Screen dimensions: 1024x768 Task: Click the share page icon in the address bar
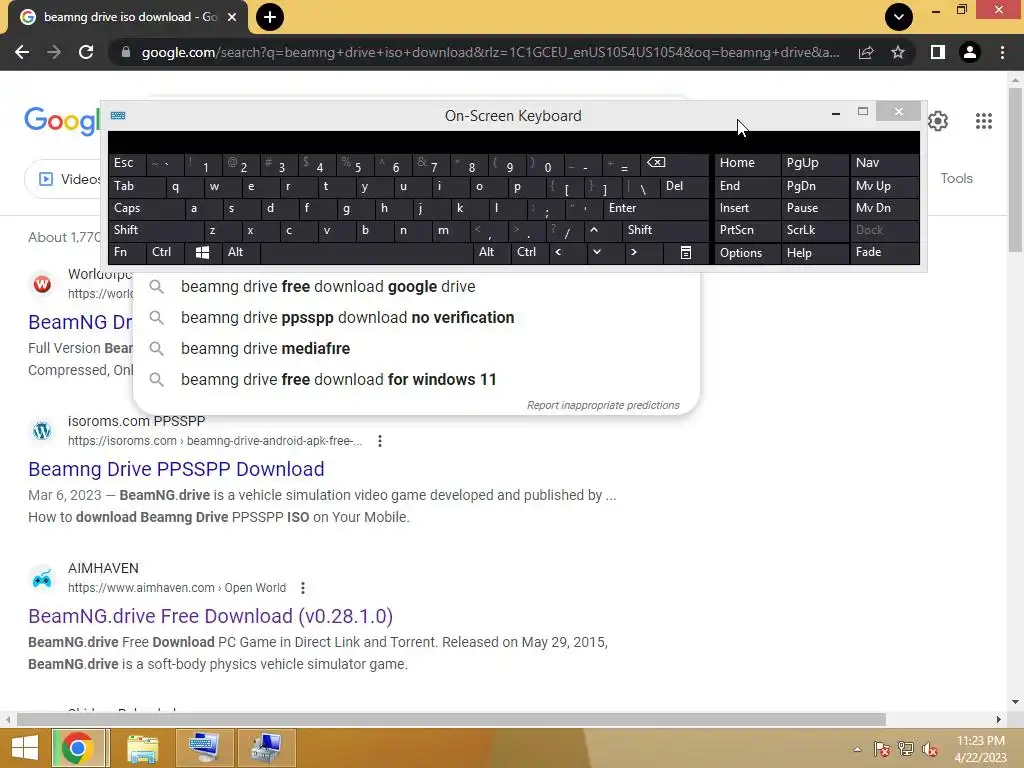click(x=866, y=52)
